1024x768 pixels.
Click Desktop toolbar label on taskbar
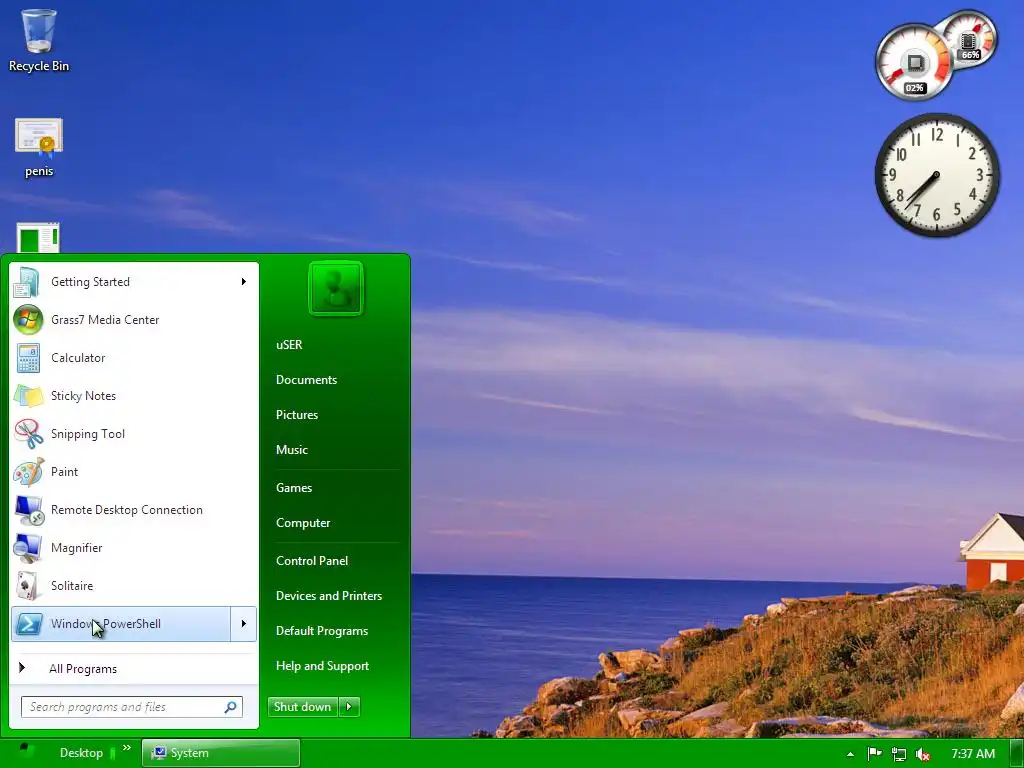82,753
